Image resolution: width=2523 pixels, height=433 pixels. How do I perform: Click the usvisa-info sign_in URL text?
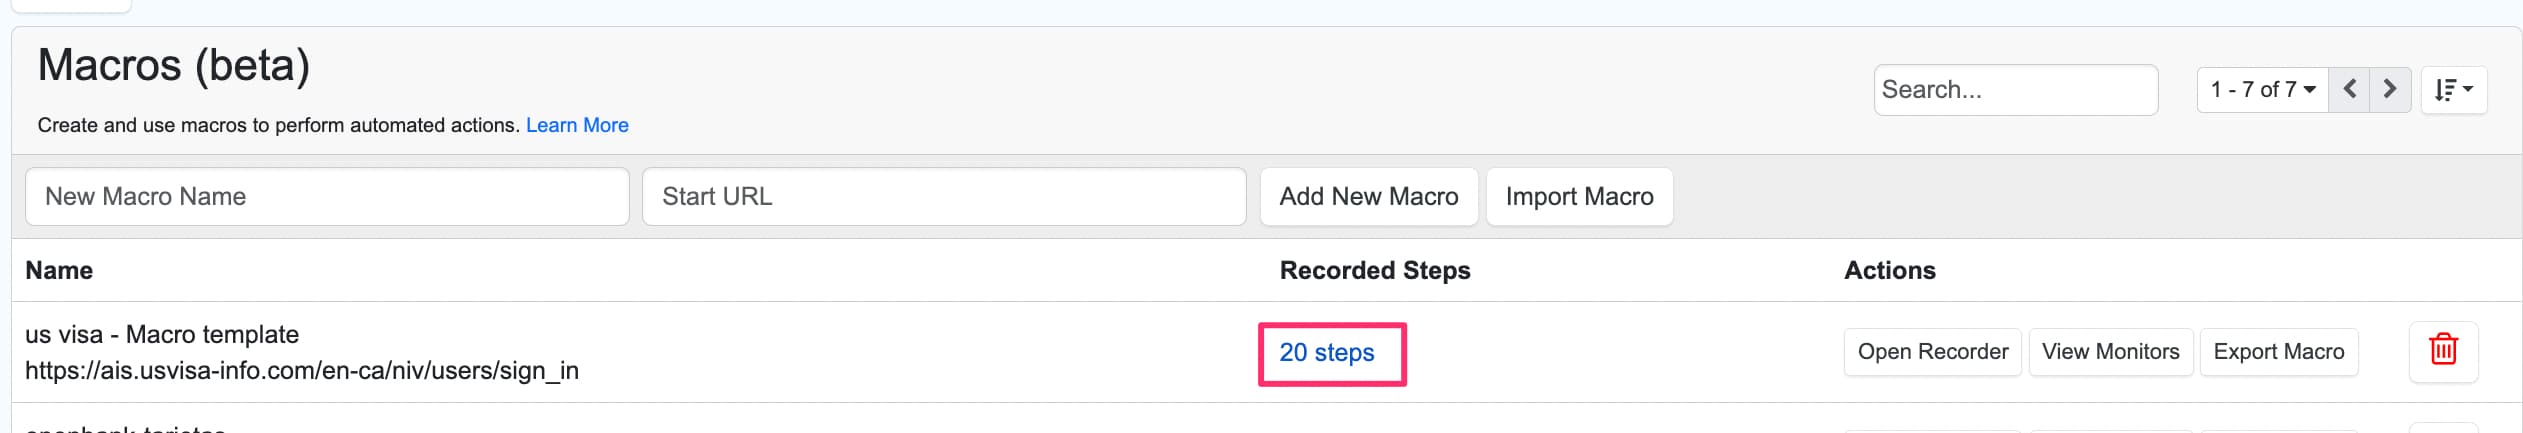[x=301, y=371]
